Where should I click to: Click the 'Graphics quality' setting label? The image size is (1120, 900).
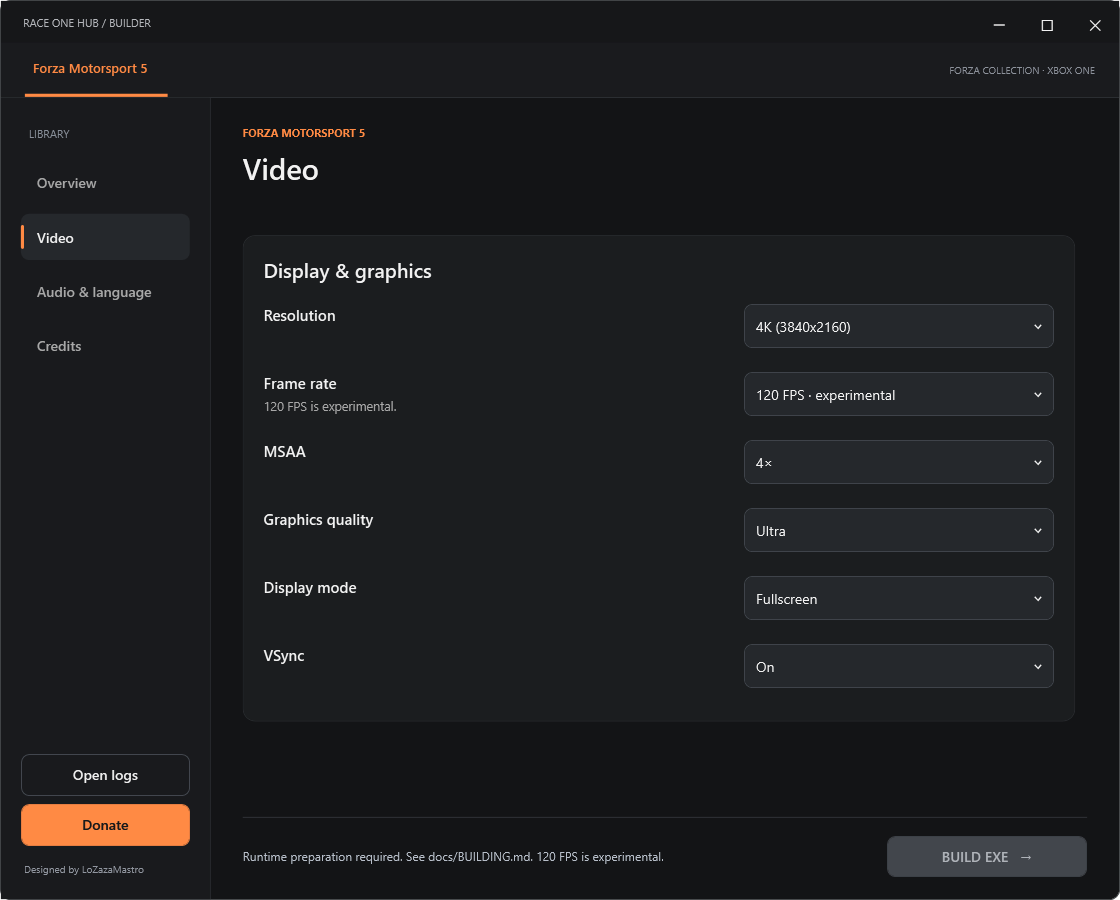318,520
